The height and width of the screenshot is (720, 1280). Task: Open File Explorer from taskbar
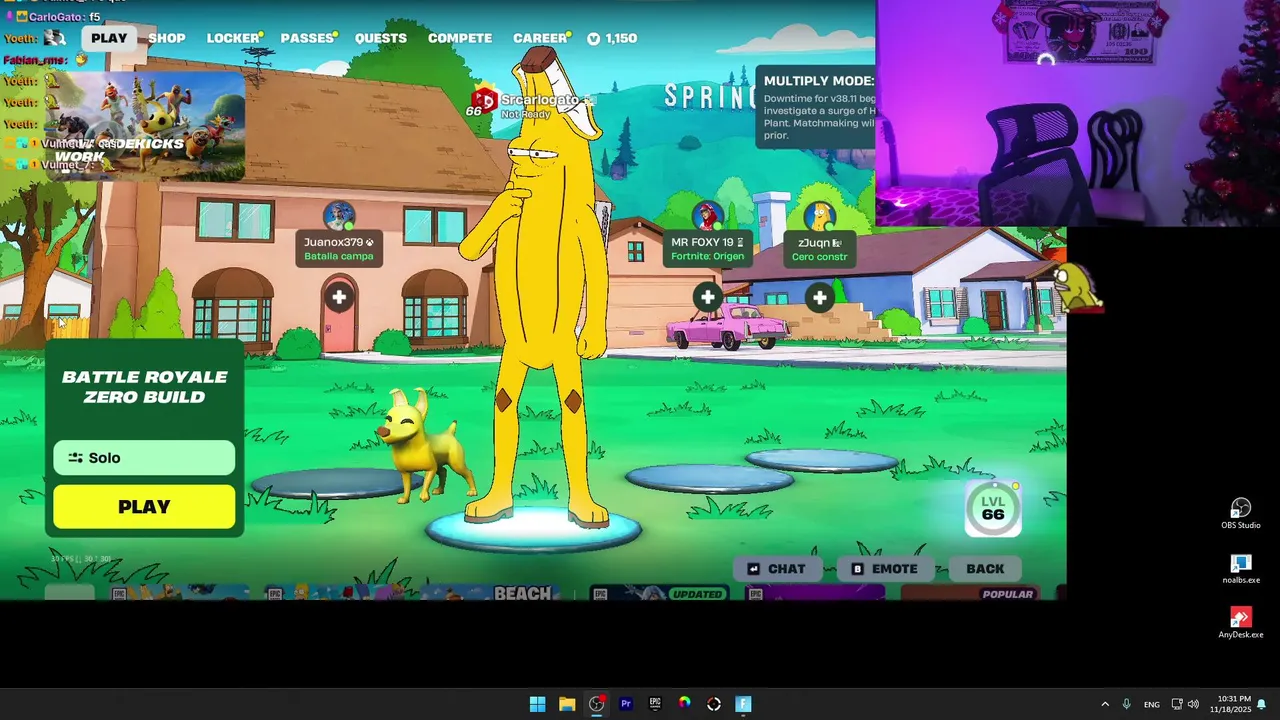click(567, 704)
